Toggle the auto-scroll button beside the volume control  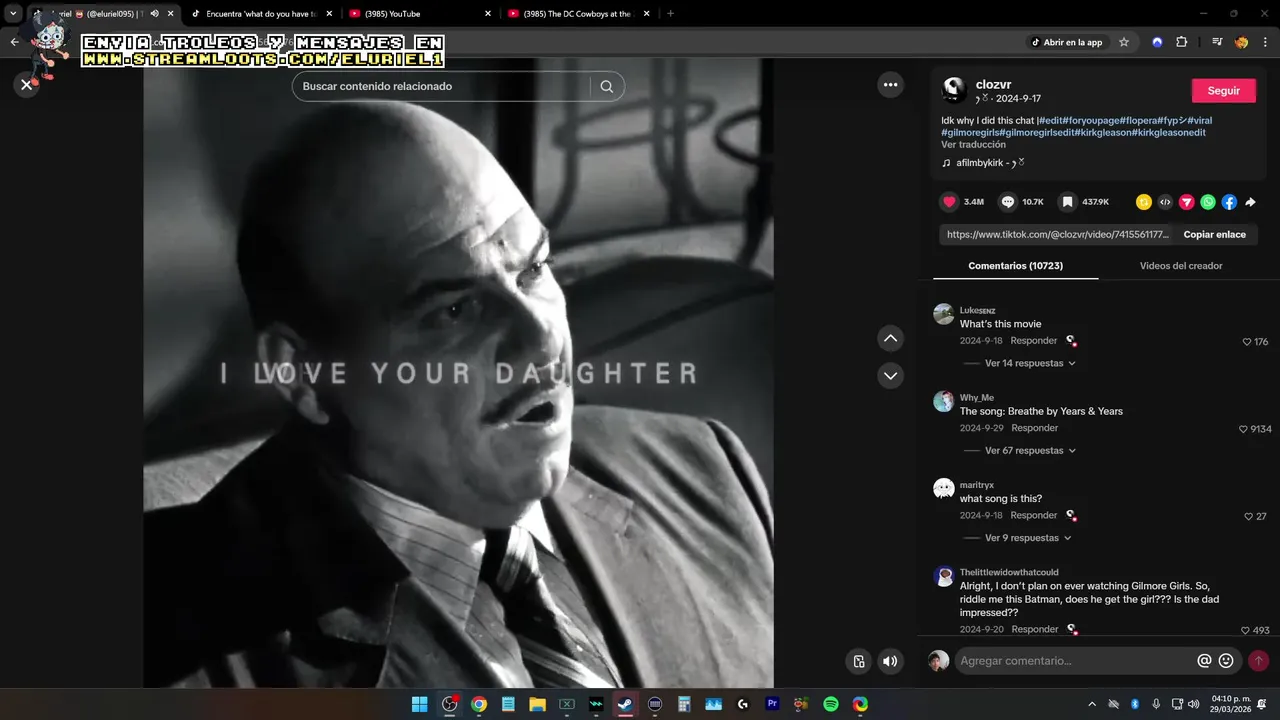coord(858,661)
